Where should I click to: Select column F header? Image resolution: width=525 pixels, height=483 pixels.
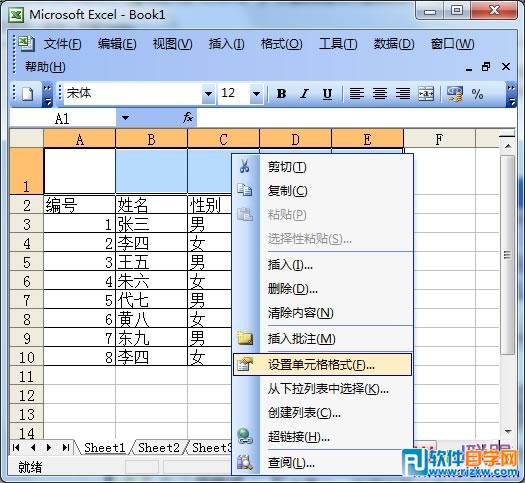point(439,139)
